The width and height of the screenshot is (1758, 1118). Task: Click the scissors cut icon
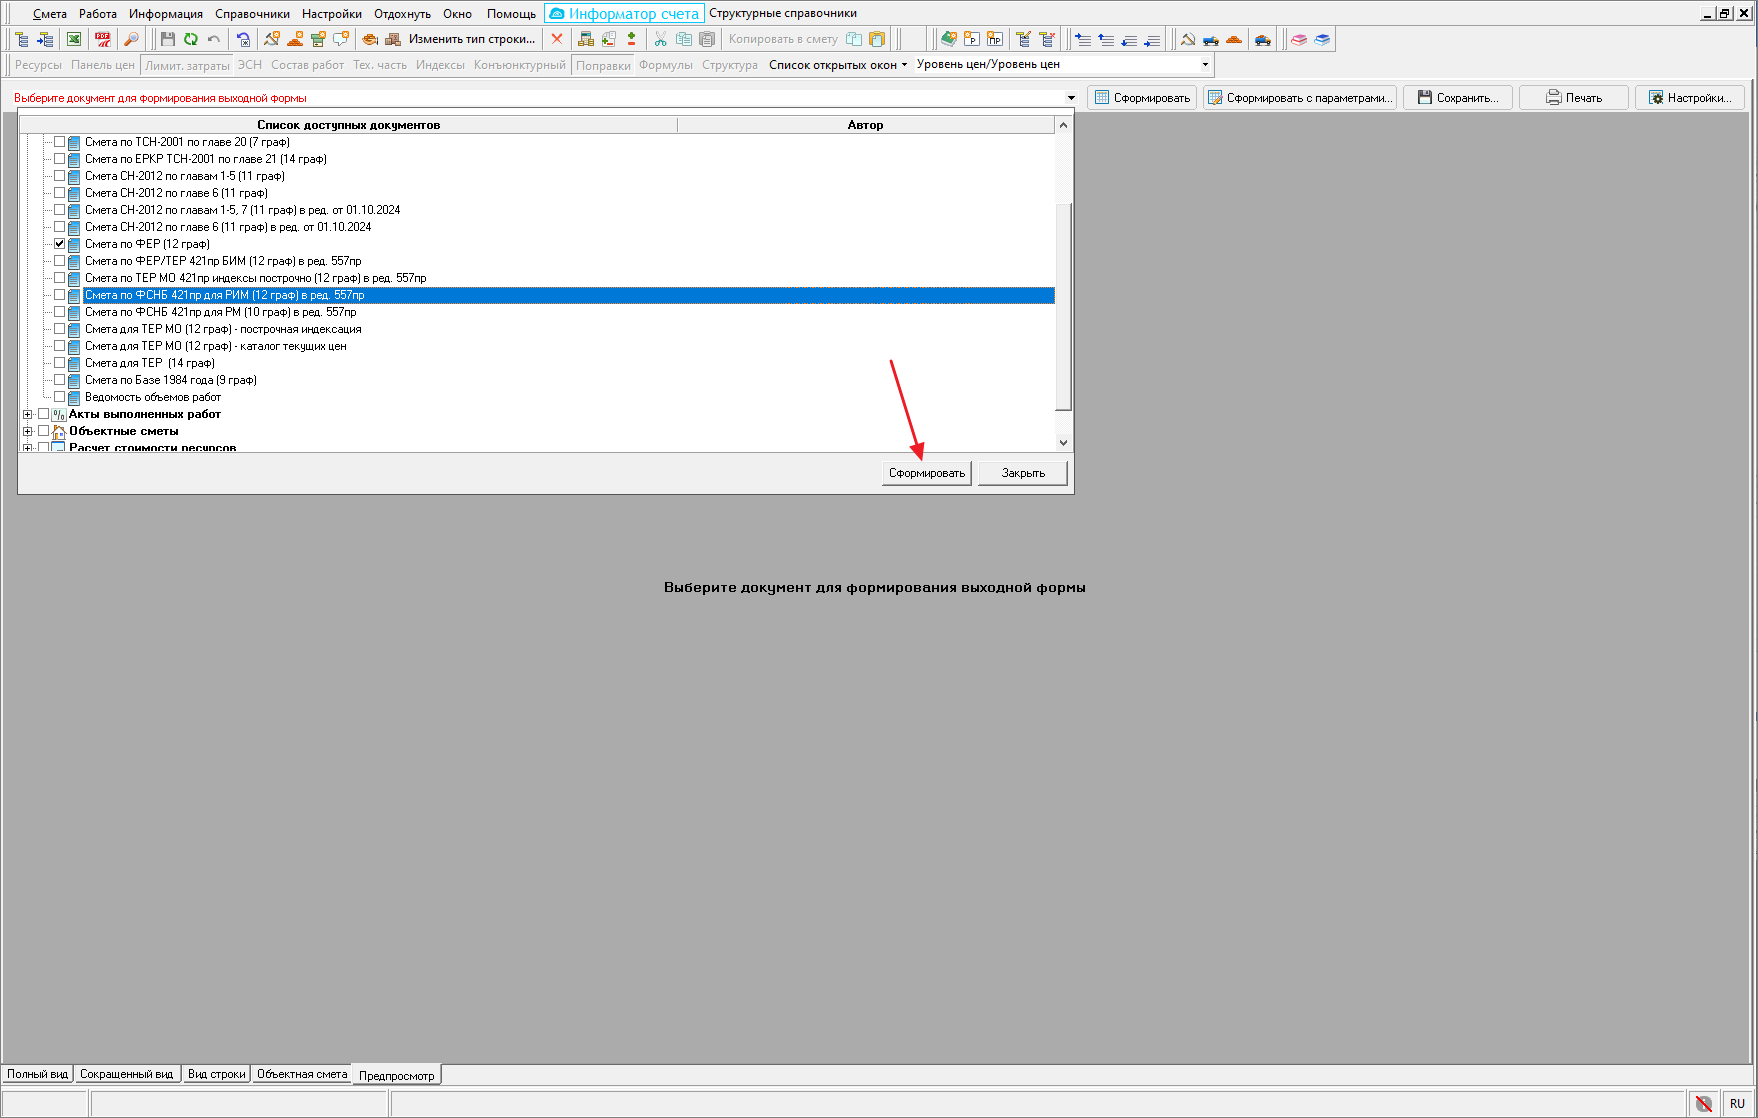point(660,39)
